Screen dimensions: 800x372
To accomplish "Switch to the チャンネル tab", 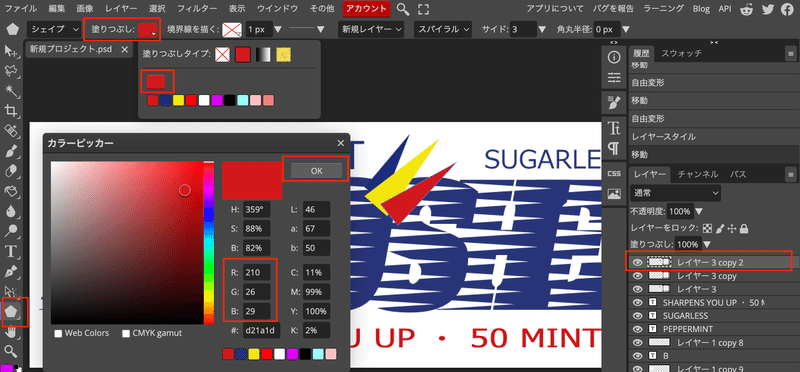I will [x=697, y=174].
